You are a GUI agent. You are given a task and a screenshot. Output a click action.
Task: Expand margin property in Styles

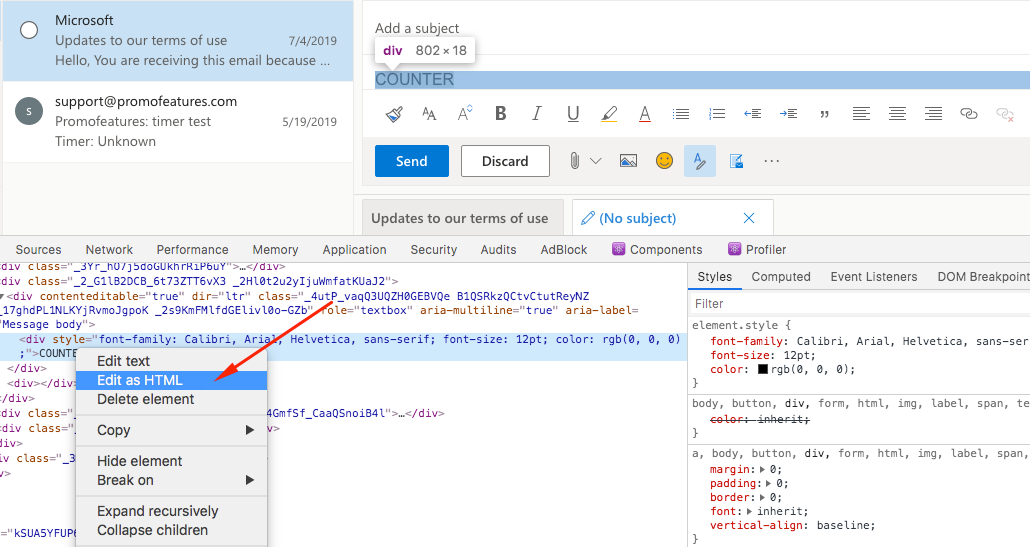pyautogui.click(x=763, y=470)
